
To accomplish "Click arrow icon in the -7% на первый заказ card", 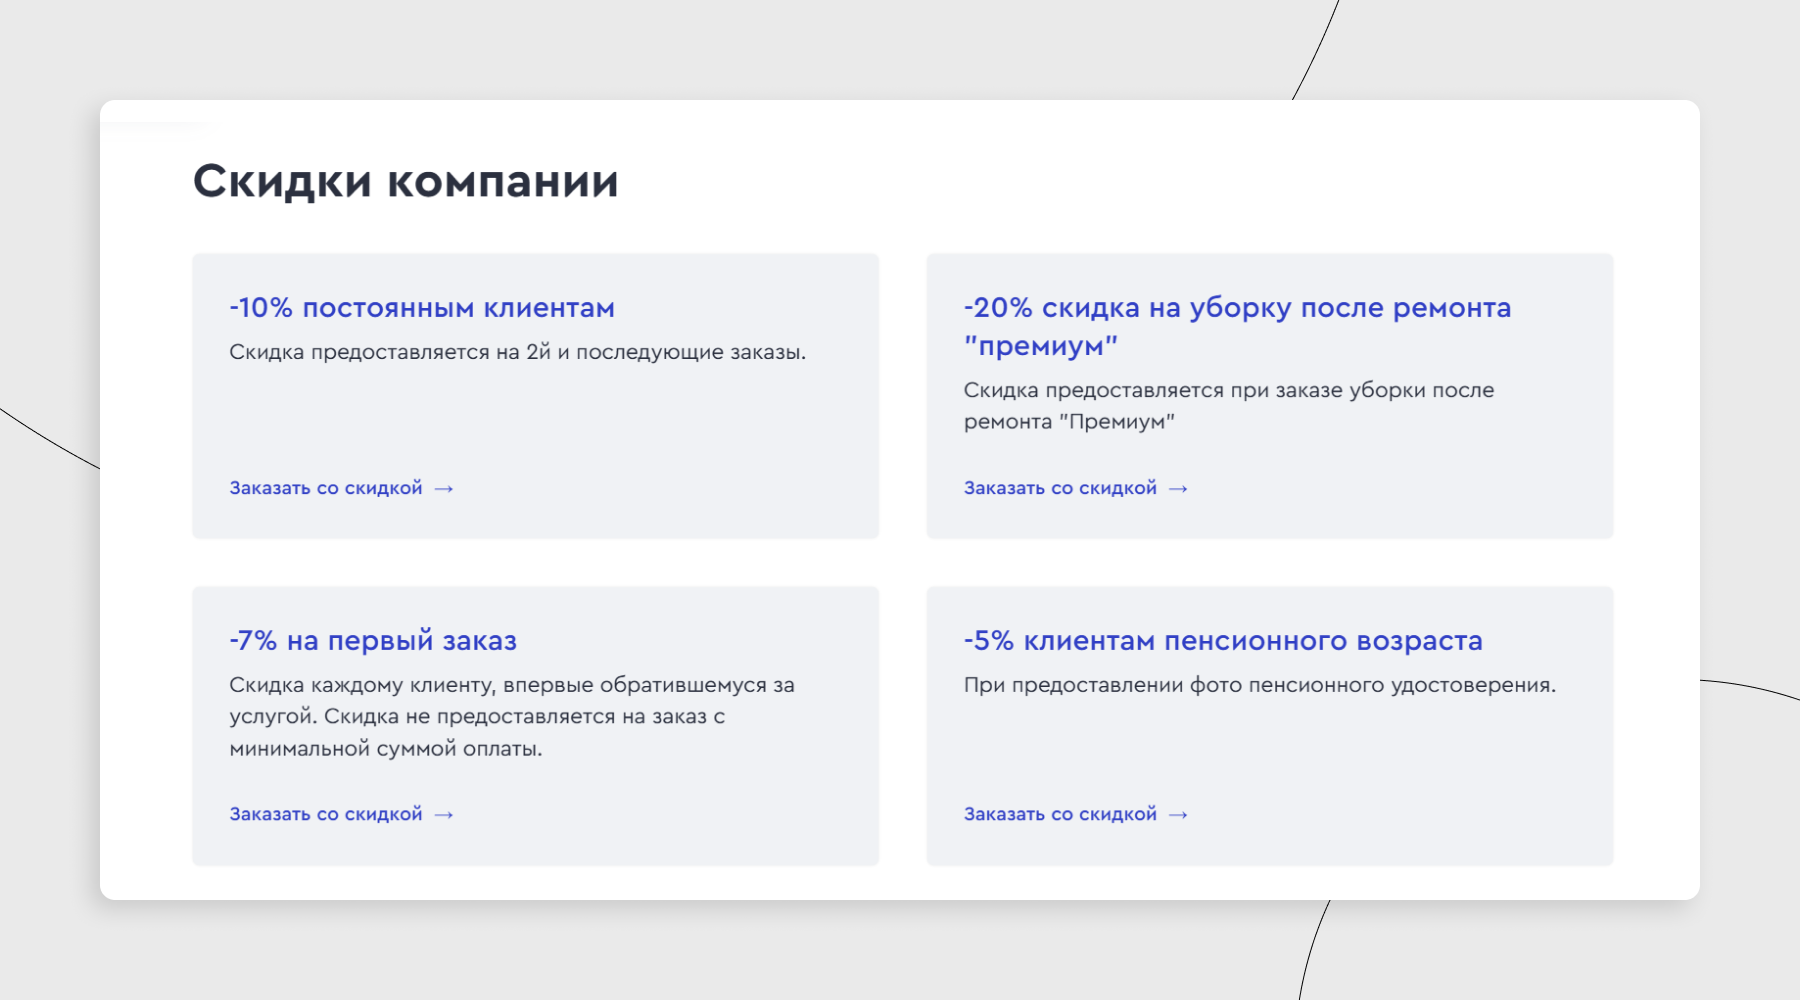I will [x=444, y=815].
